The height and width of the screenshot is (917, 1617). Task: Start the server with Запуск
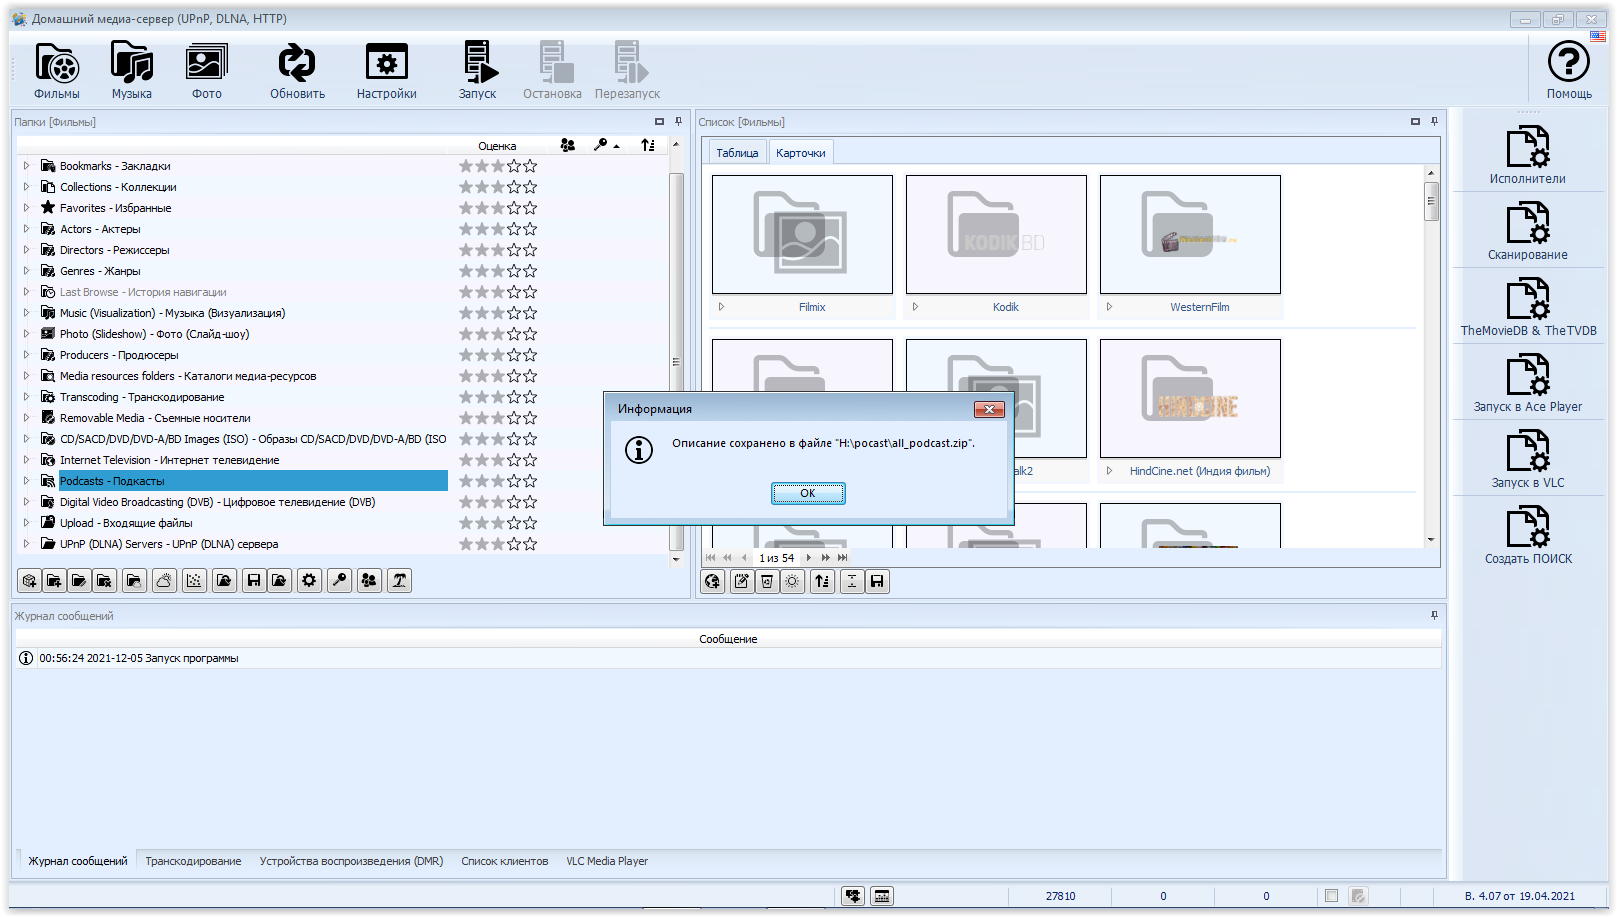pyautogui.click(x=478, y=70)
